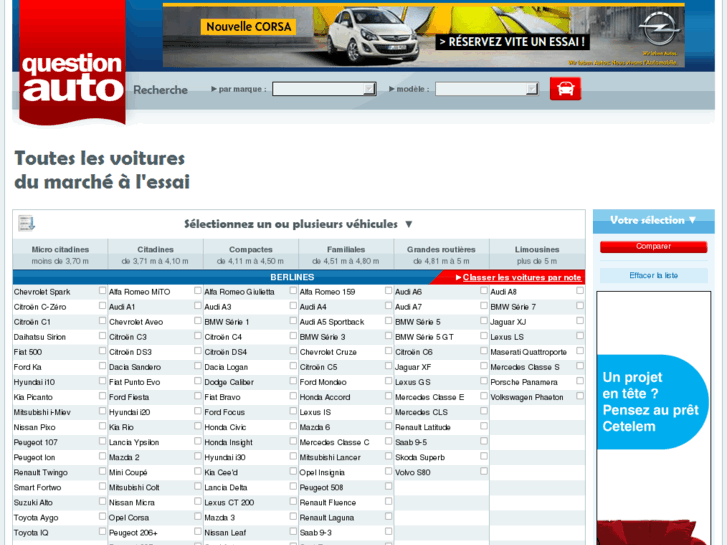727x545 pixels.
Task: Click the 'Saab 9-5' entry
Action: pyautogui.click(x=411, y=443)
